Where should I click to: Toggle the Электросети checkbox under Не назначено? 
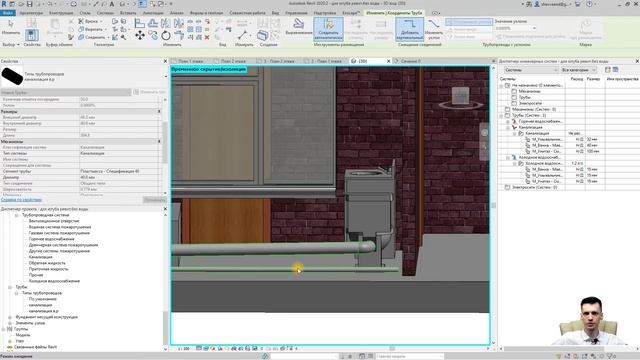pyautogui.click(x=514, y=103)
